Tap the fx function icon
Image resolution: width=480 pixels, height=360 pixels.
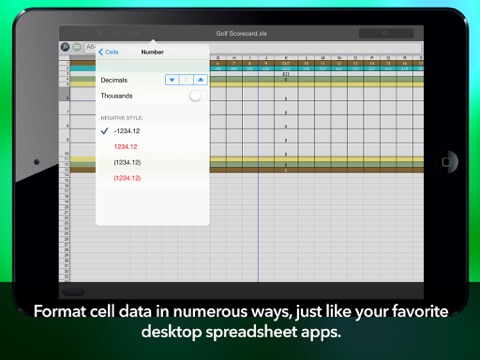(65, 47)
